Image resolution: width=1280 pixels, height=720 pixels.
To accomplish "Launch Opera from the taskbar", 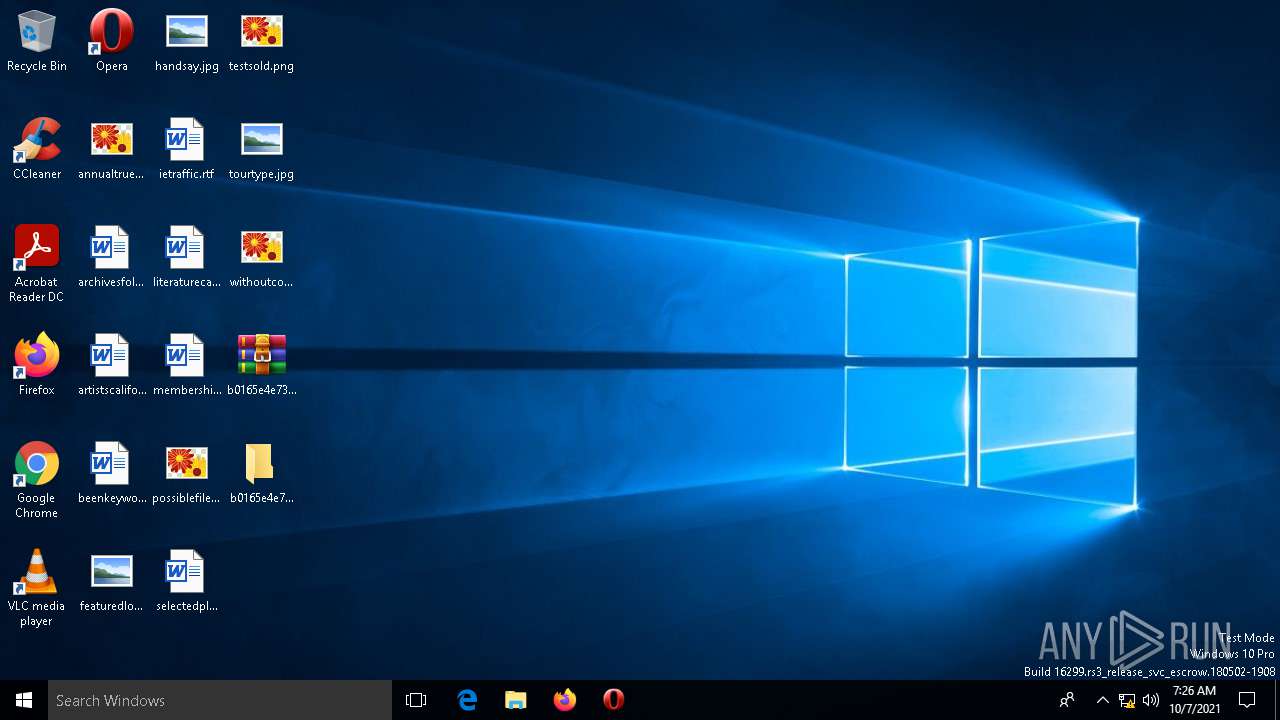I will pos(614,700).
